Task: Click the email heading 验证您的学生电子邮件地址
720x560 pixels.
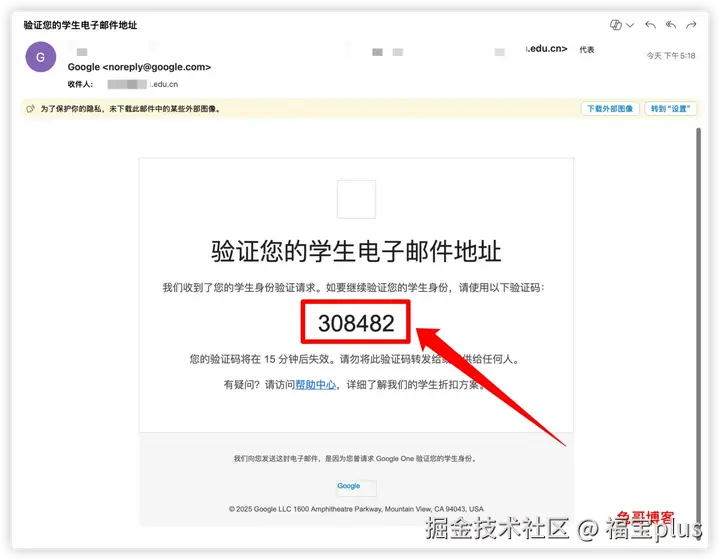Action: (x=356, y=252)
